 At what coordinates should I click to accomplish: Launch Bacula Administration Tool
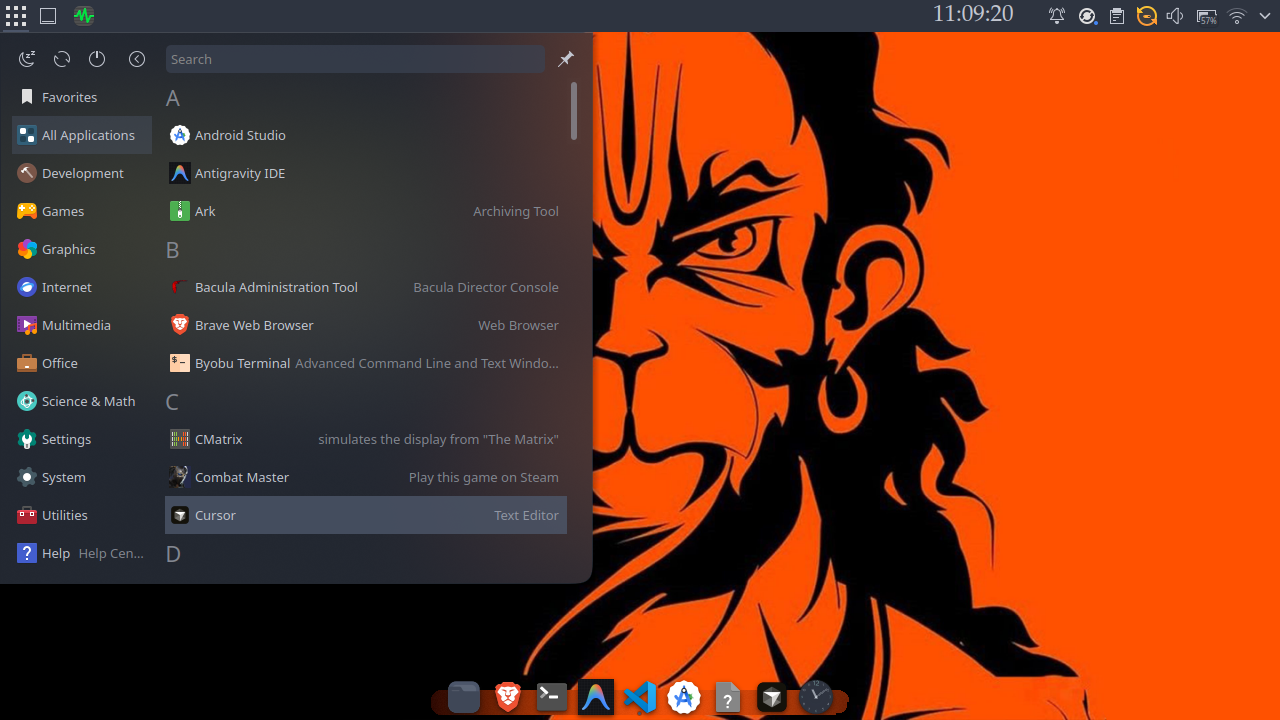pos(366,287)
